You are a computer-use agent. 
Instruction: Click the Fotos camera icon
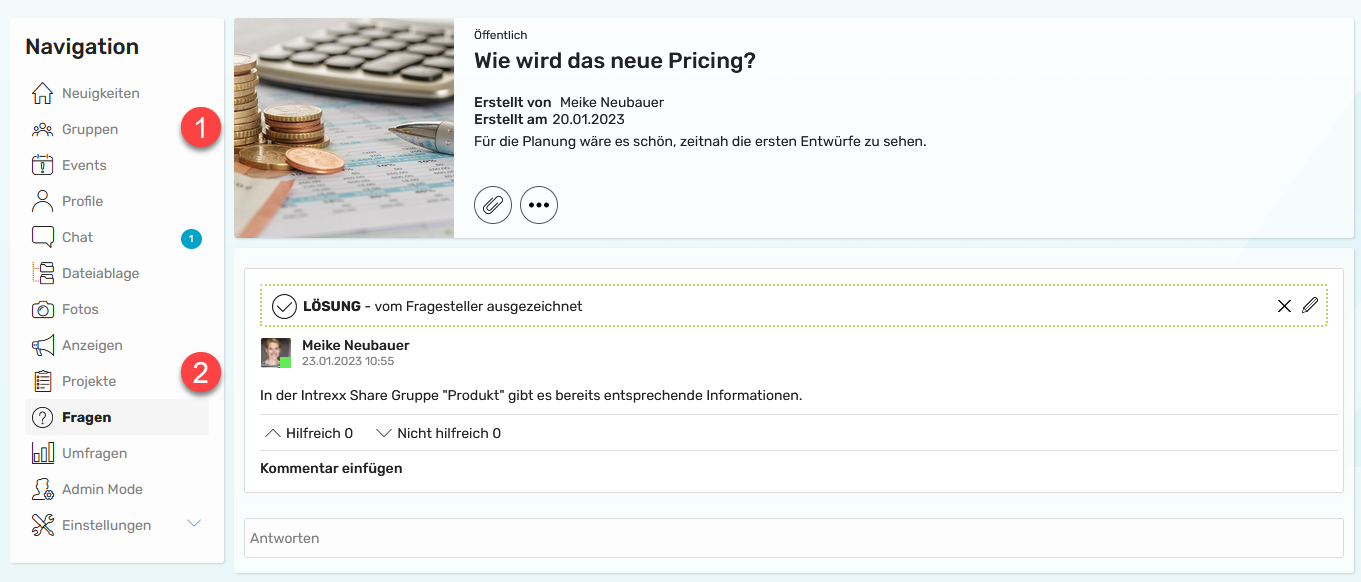(x=42, y=309)
